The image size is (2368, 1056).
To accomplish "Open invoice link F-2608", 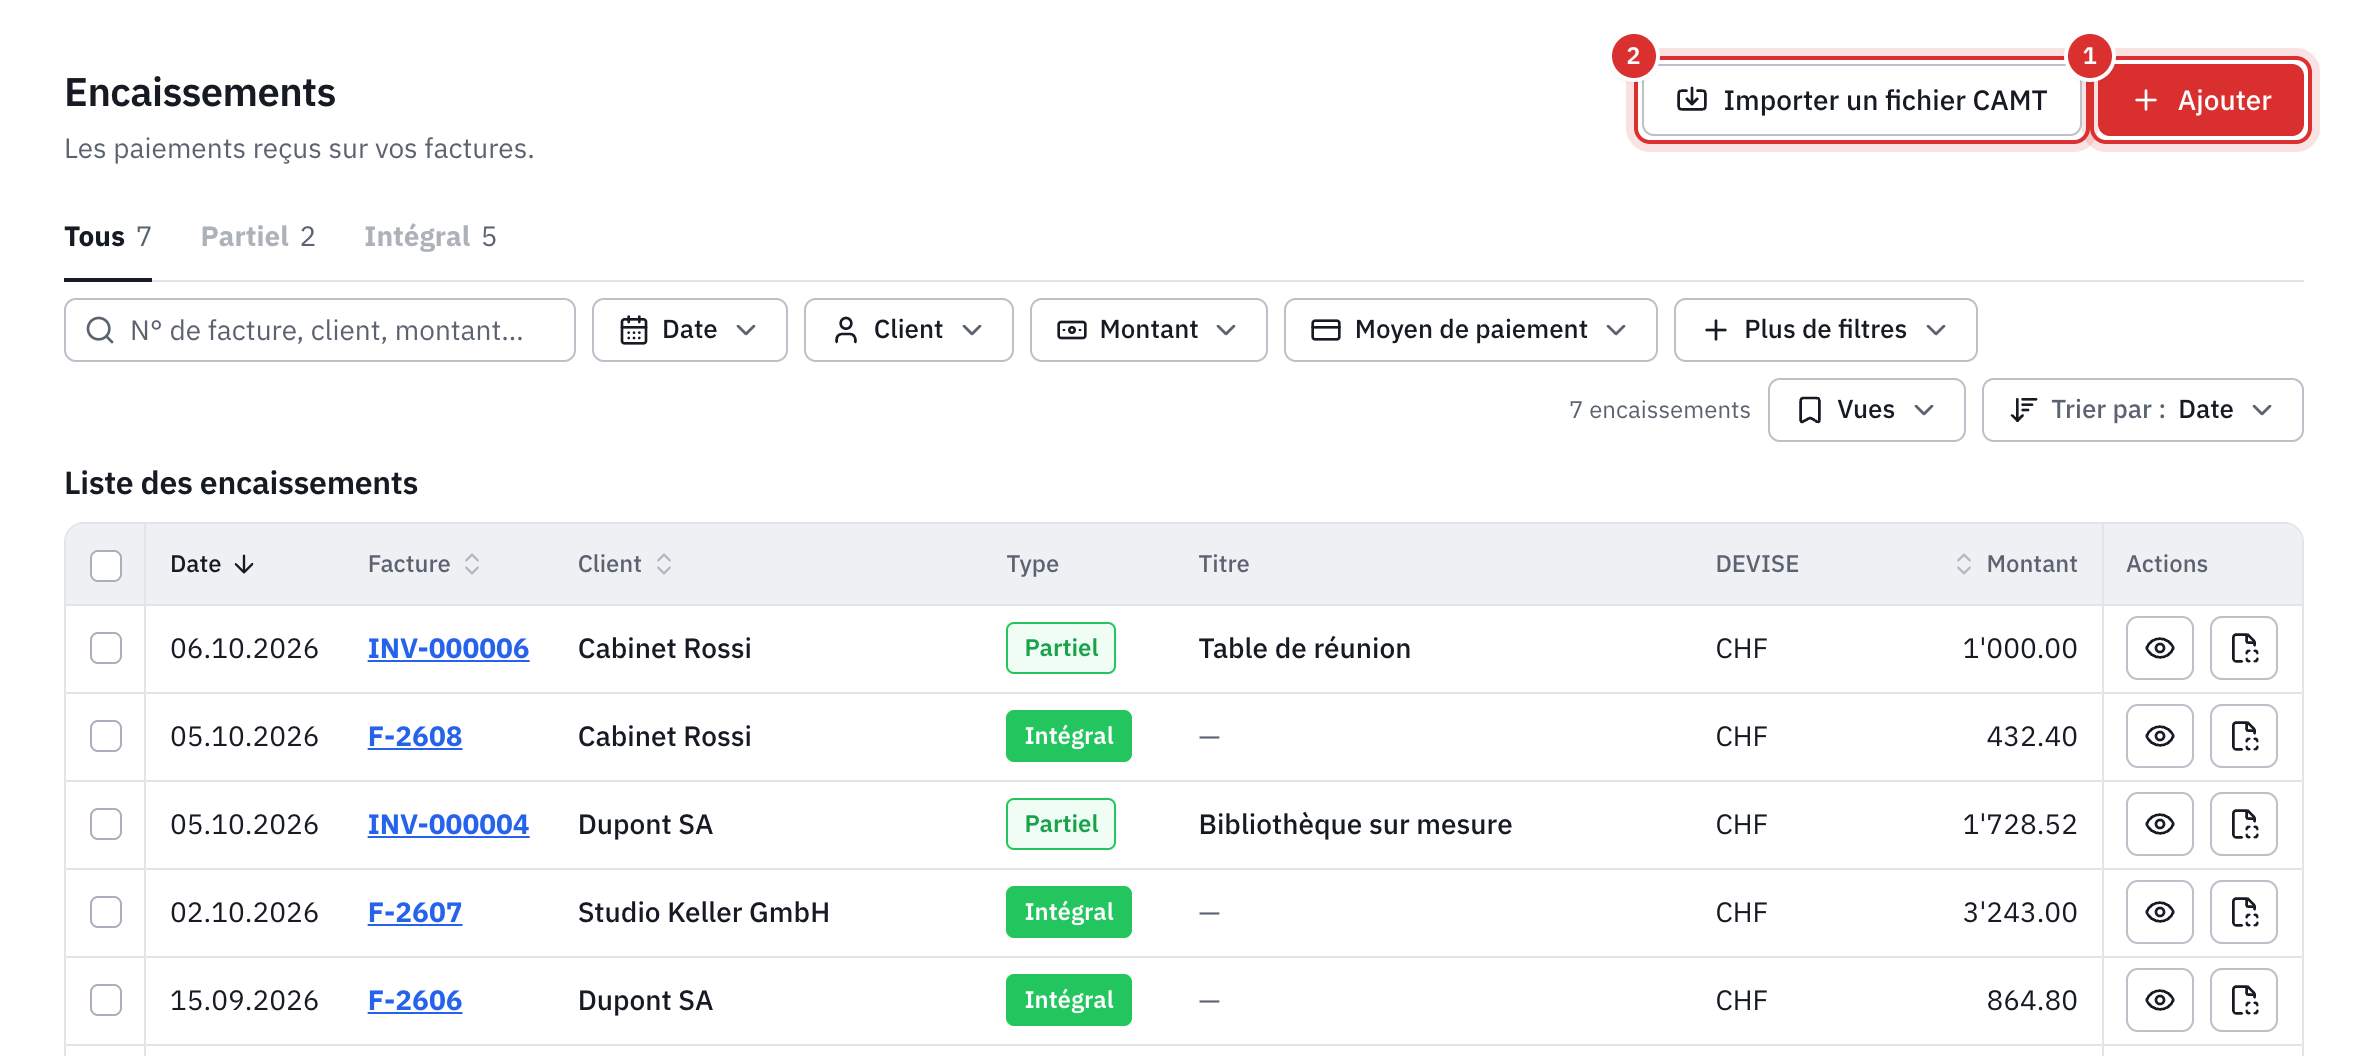I will pos(415,736).
